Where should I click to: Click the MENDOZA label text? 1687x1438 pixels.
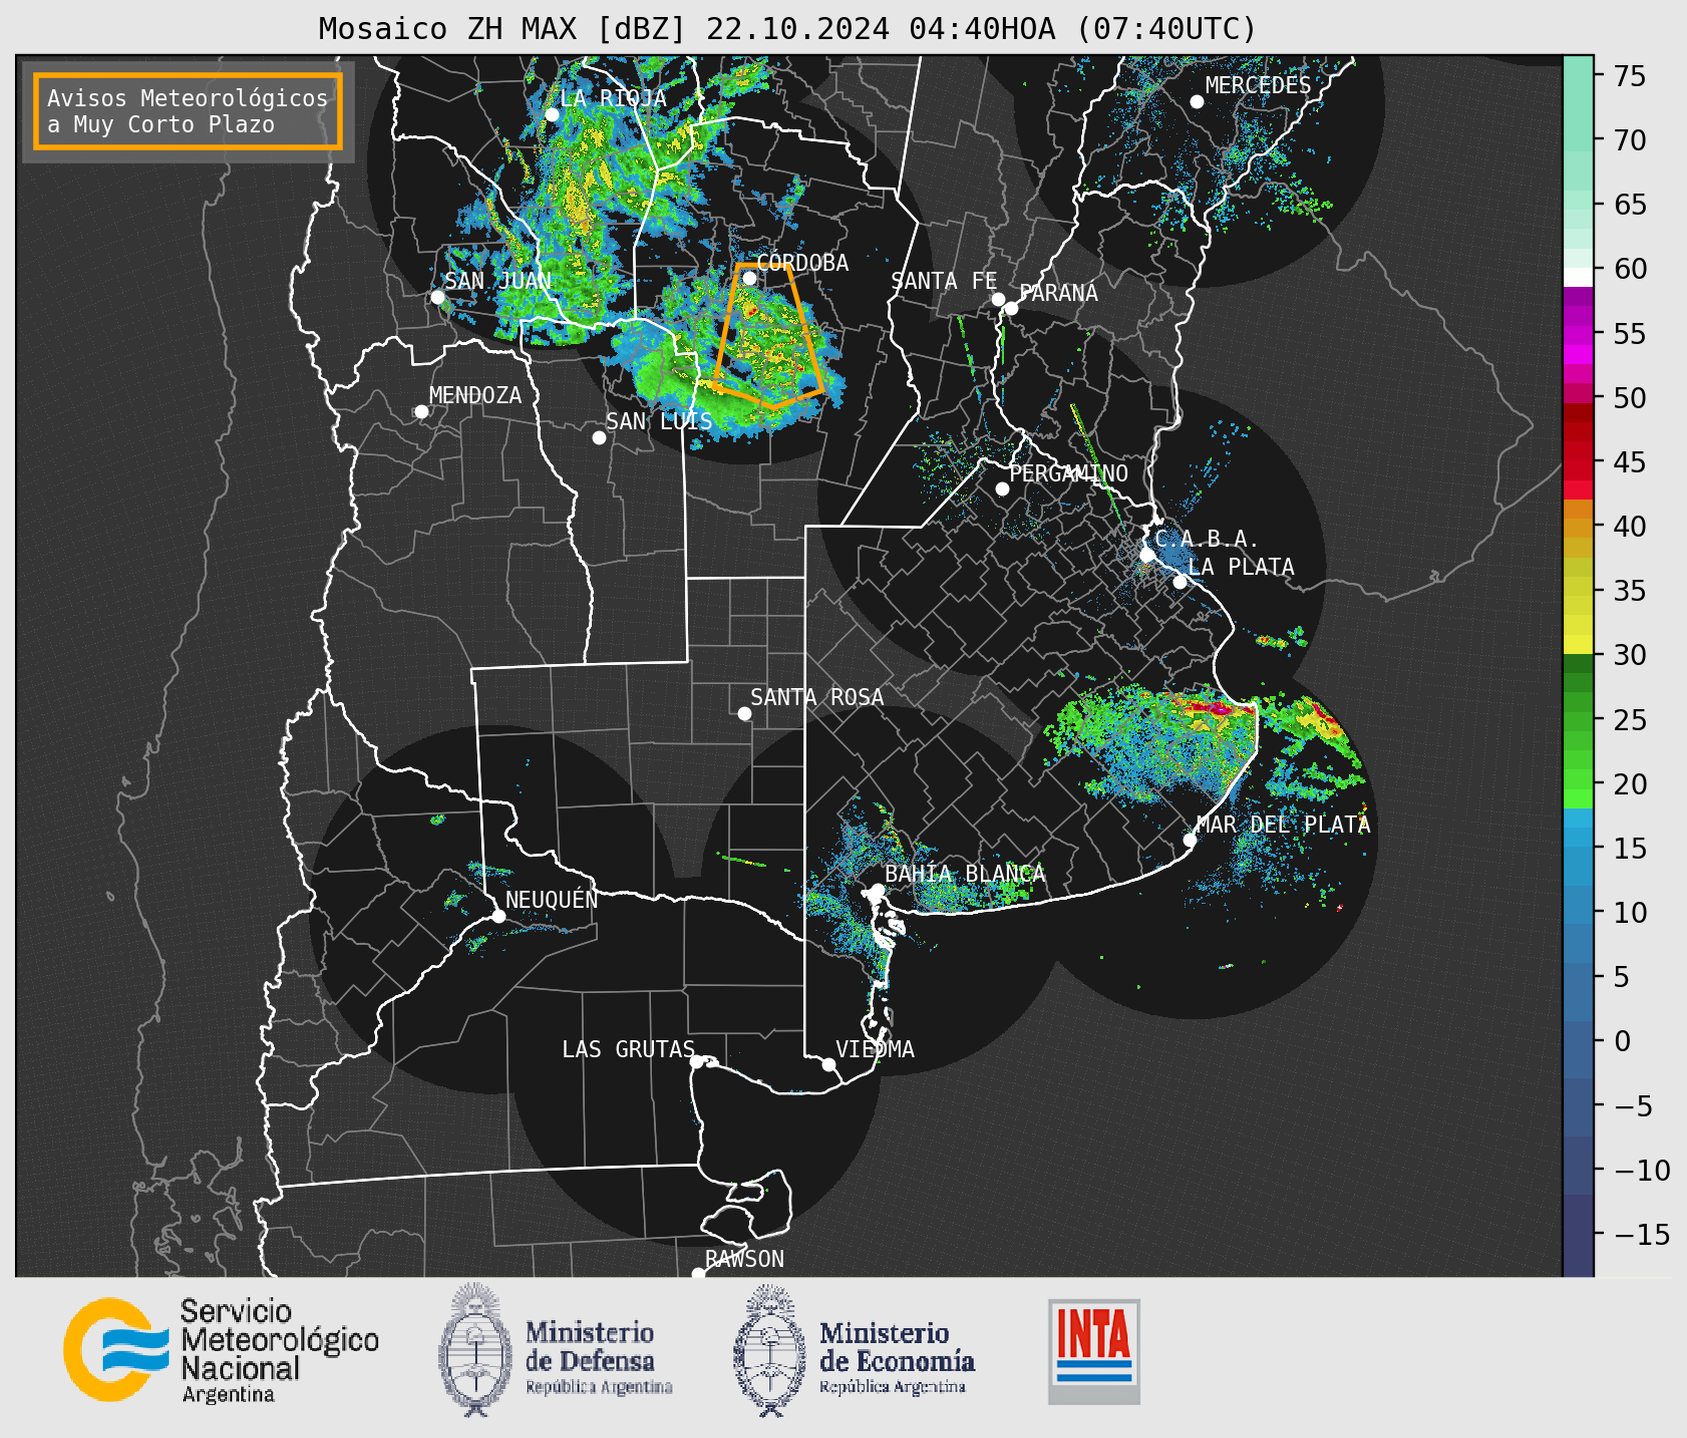pyautogui.click(x=475, y=395)
